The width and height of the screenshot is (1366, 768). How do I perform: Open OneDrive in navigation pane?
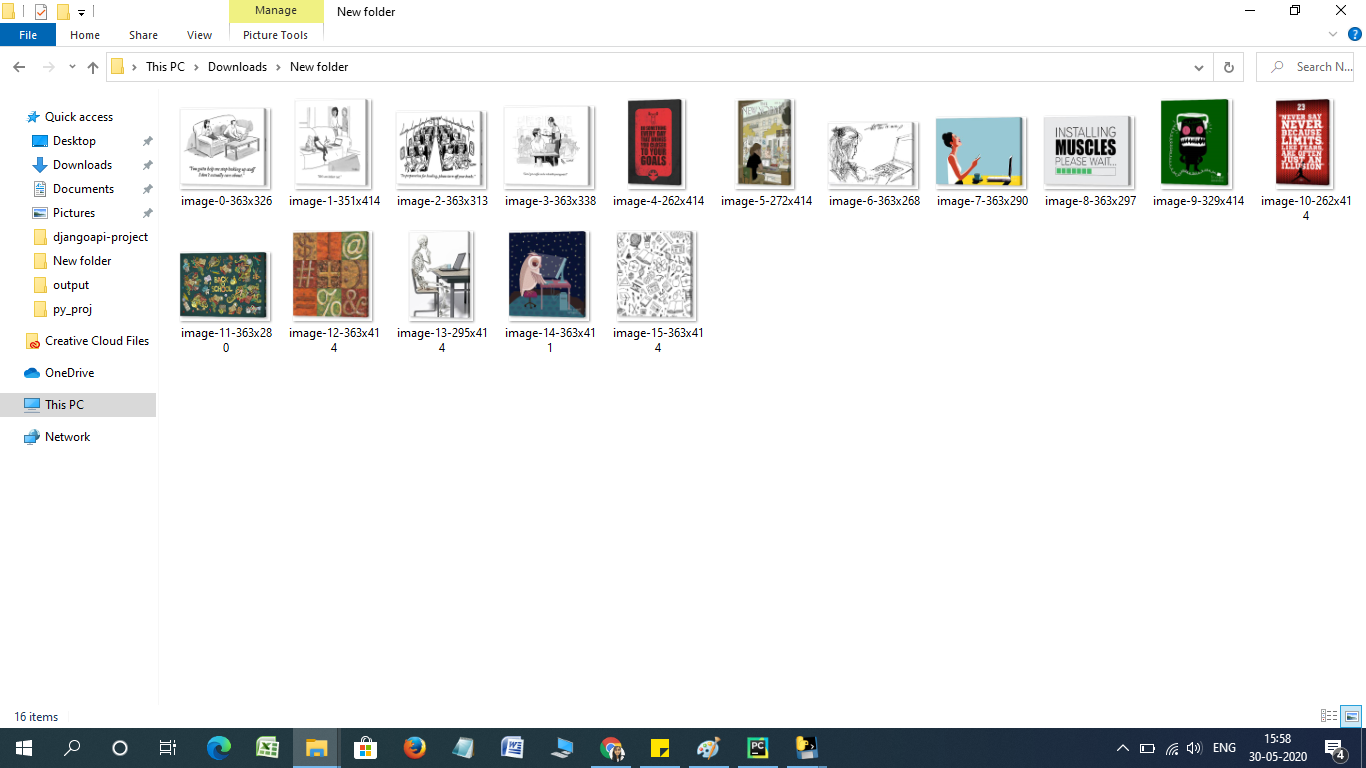coord(69,373)
